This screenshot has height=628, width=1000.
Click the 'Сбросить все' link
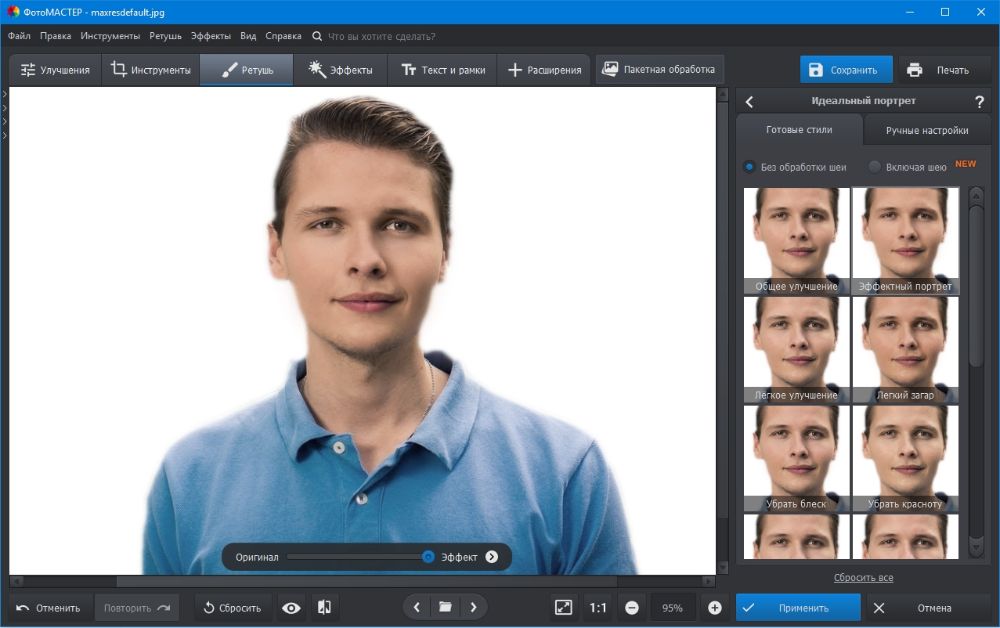pyautogui.click(x=863, y=578)
